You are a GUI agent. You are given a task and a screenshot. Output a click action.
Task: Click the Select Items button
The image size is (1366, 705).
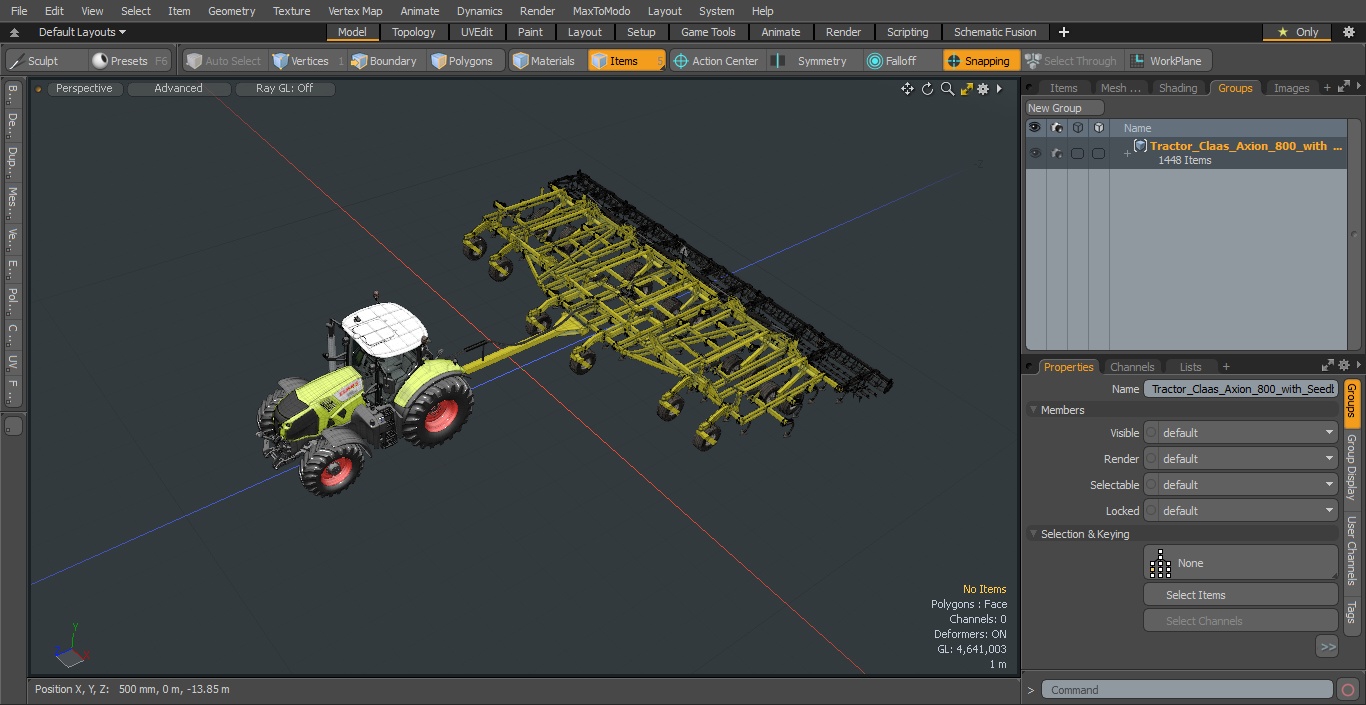point(1240,595)
